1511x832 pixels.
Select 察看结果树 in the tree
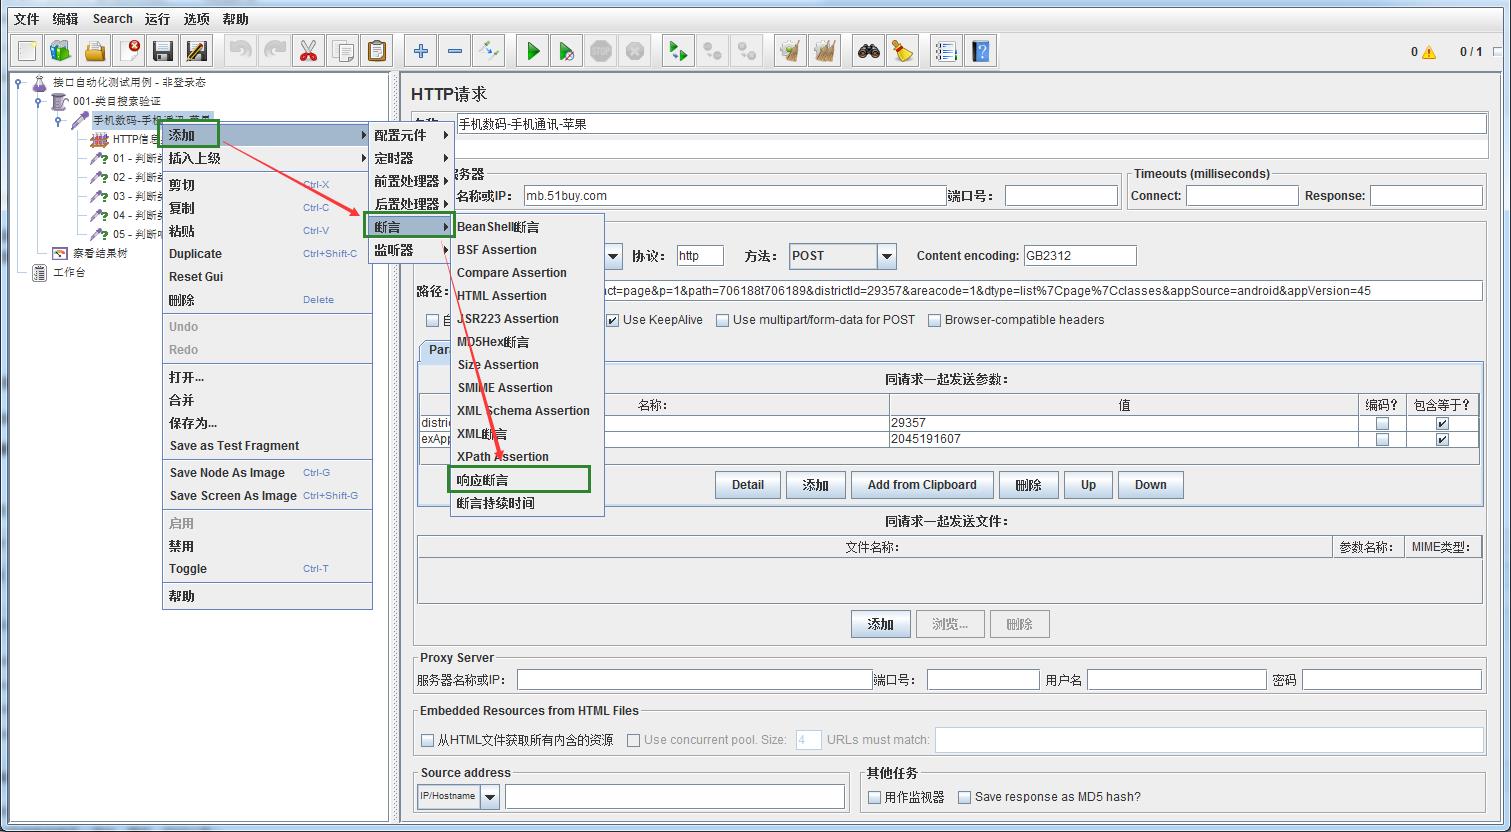[100, 253]
